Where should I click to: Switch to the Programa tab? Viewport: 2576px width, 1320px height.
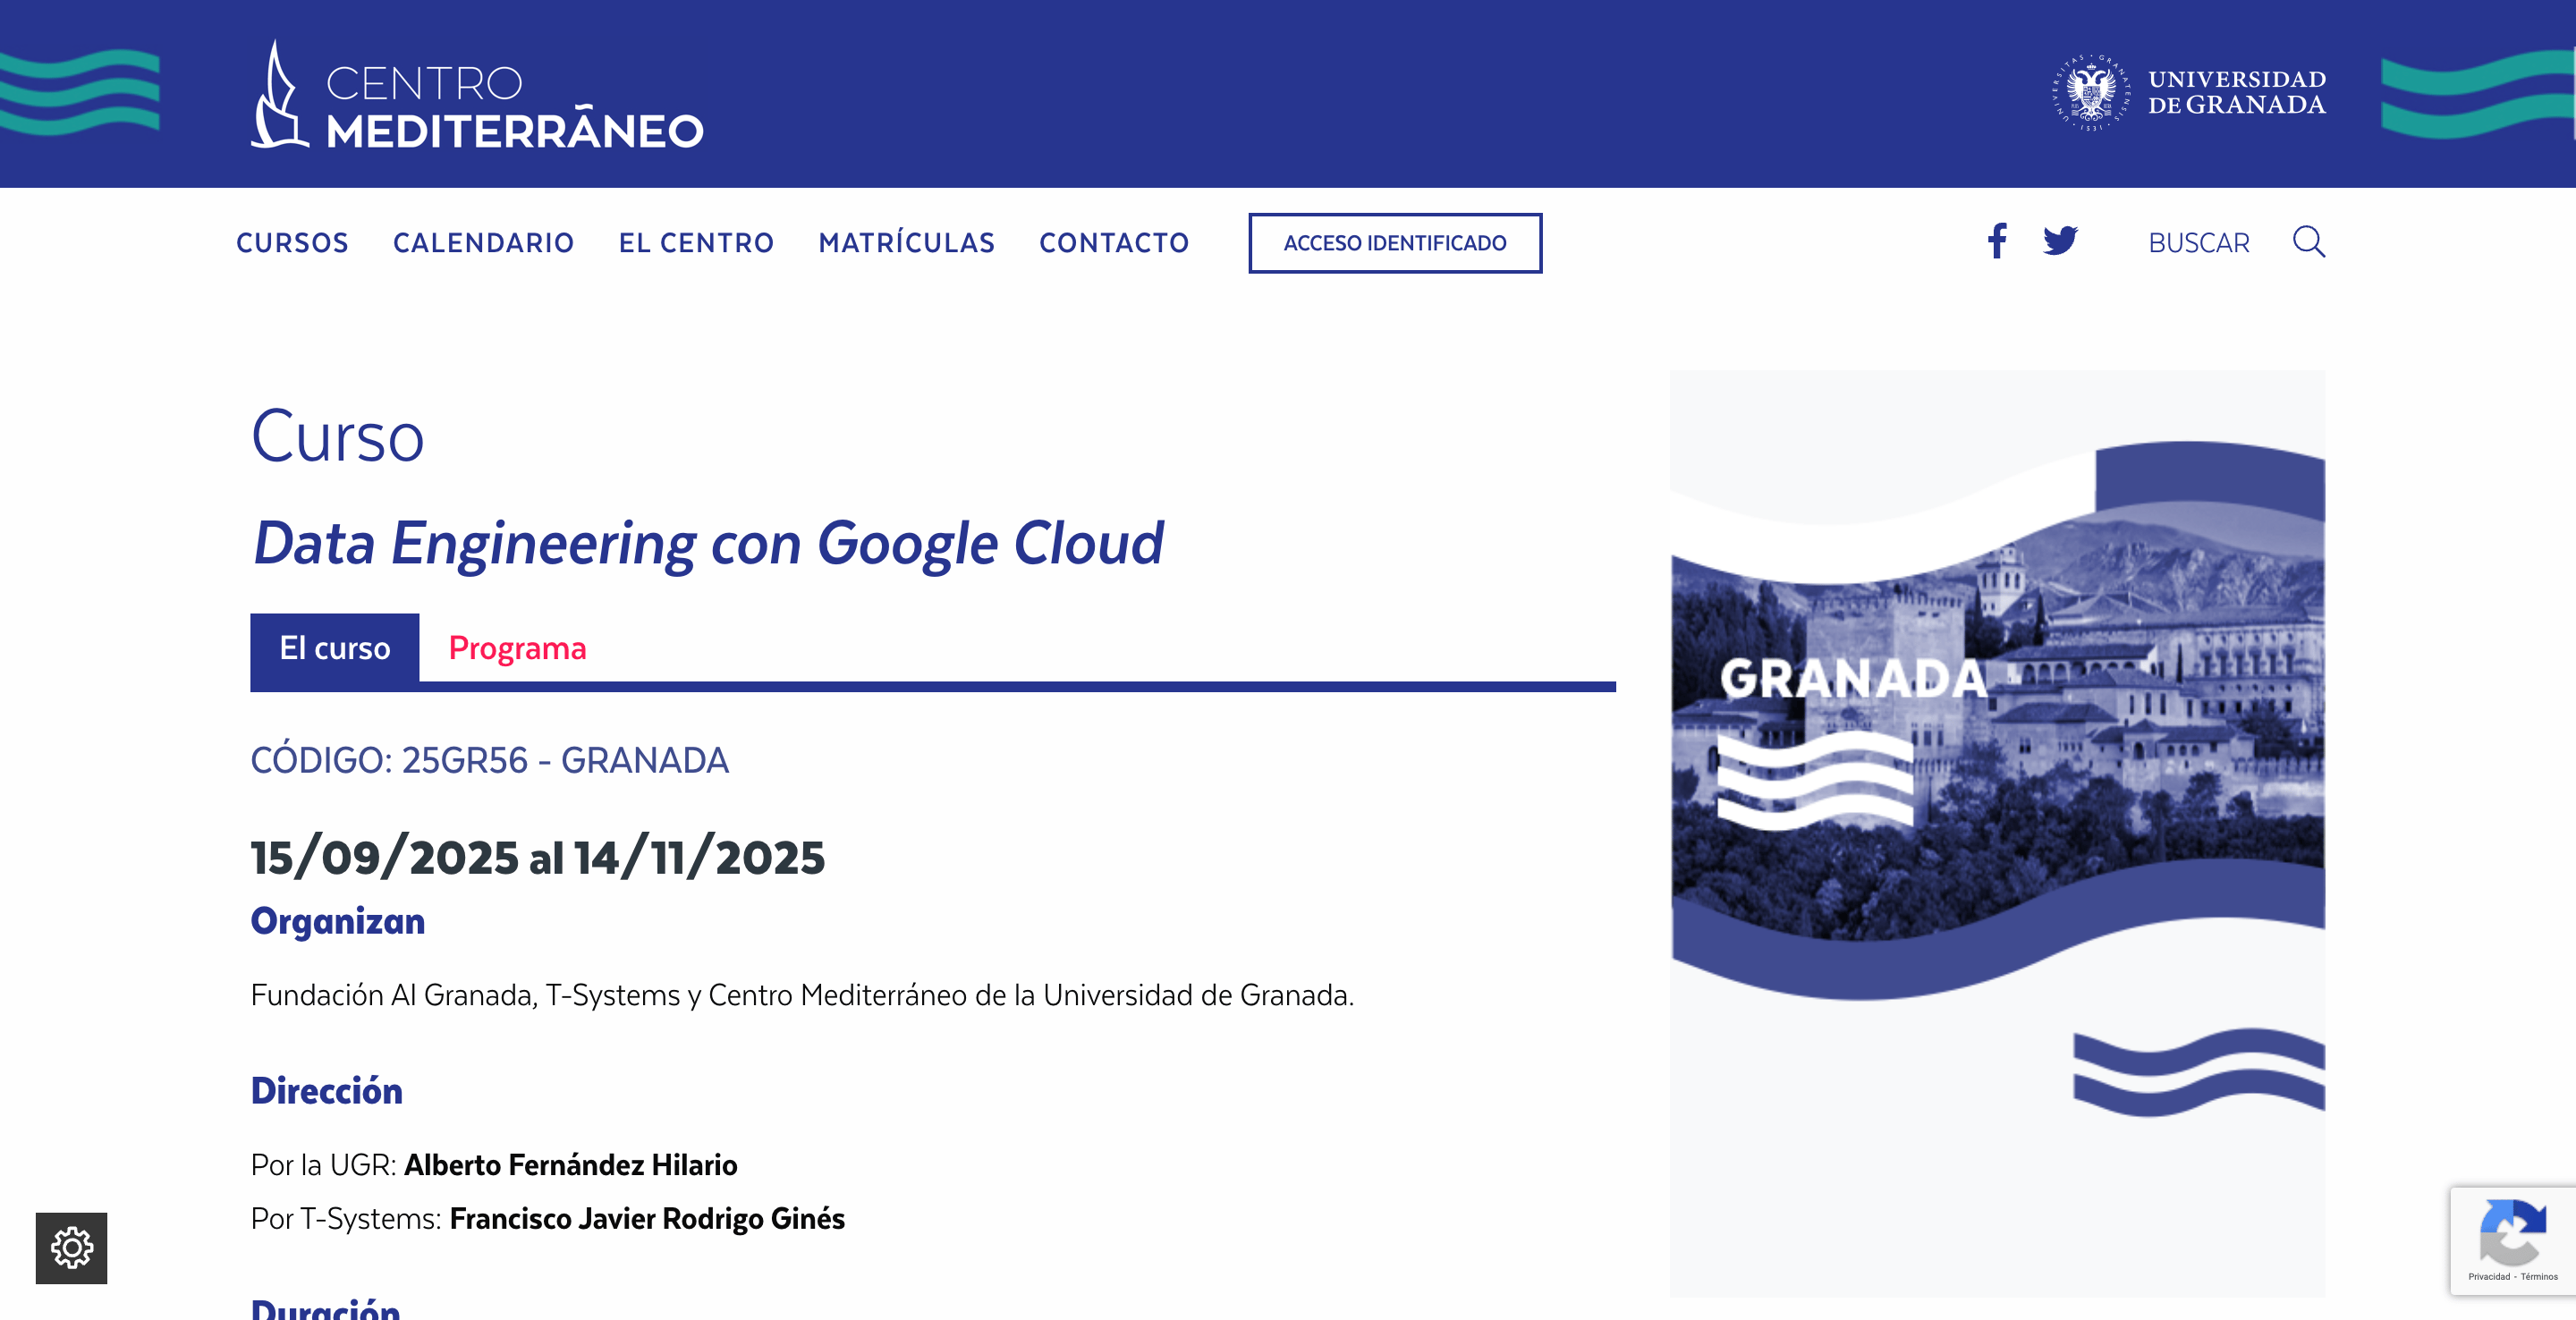click(517, 648)
